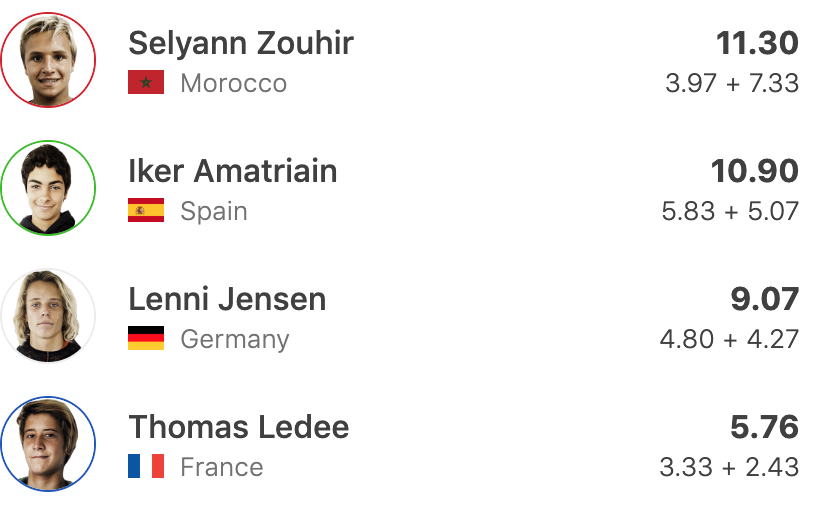Click the 3.97 + 7.33 wave breakdown
Image resolution: width=826 pixels, height=508 pixels.
pos(732,83)
